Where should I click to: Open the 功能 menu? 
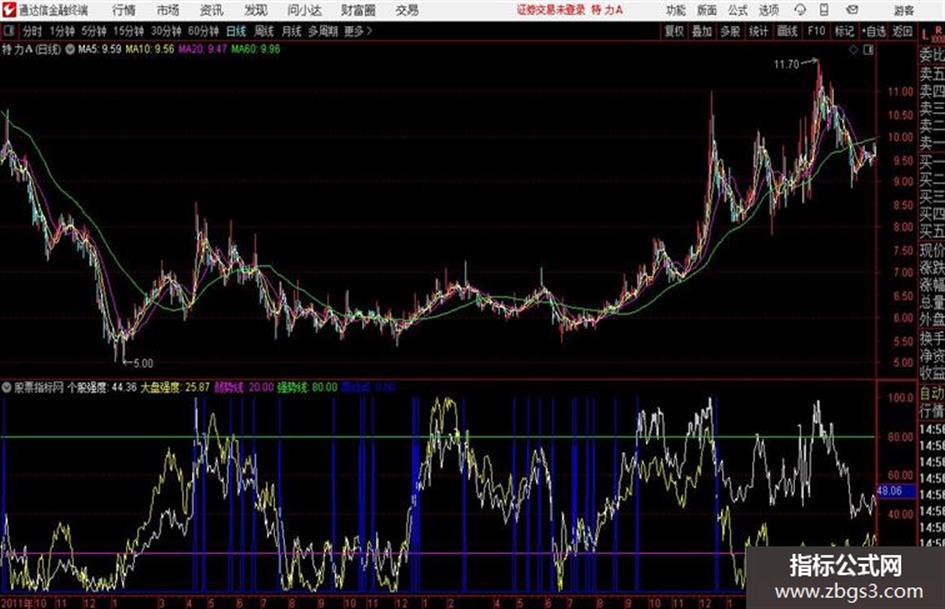point(676,10)
